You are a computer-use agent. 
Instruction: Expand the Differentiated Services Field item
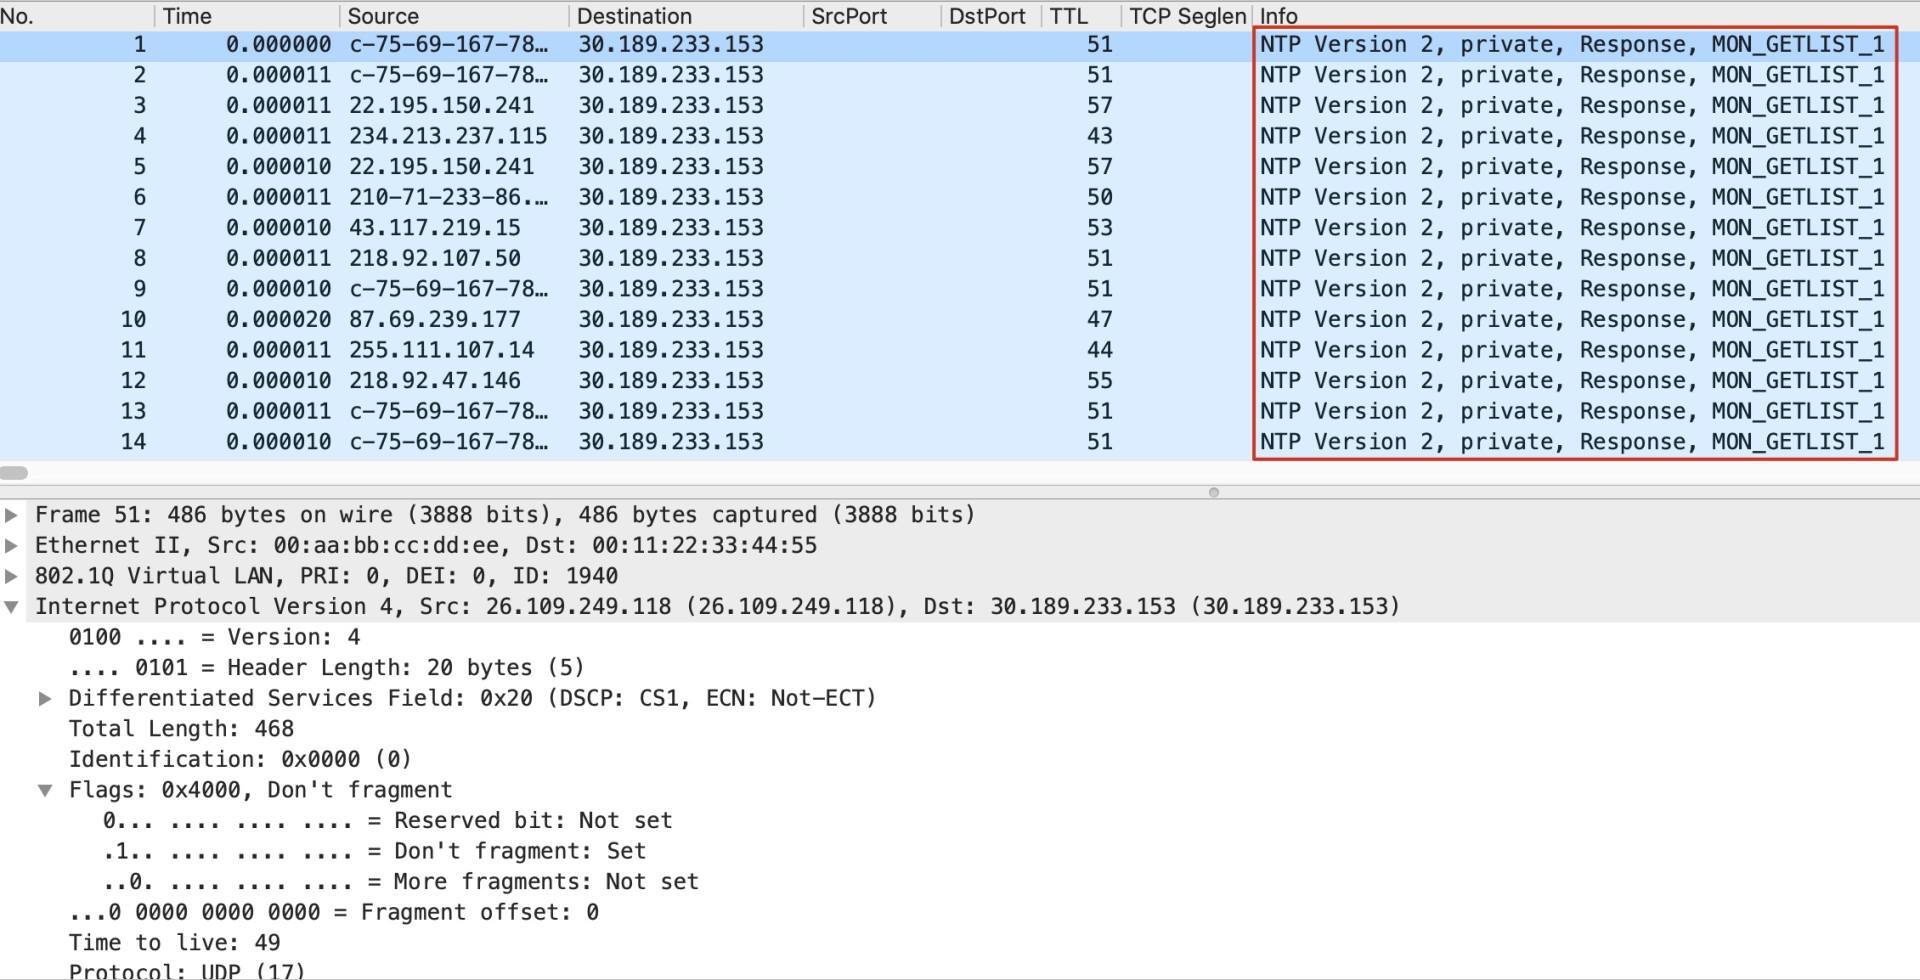click(45, 699)
